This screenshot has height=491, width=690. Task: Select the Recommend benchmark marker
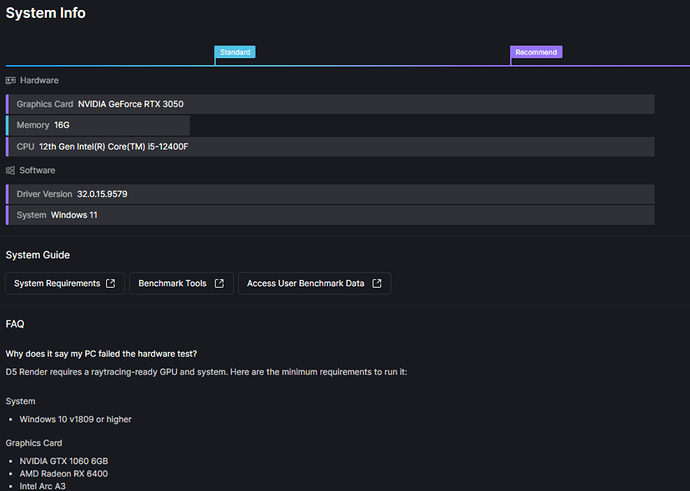[x=536, y=52]
